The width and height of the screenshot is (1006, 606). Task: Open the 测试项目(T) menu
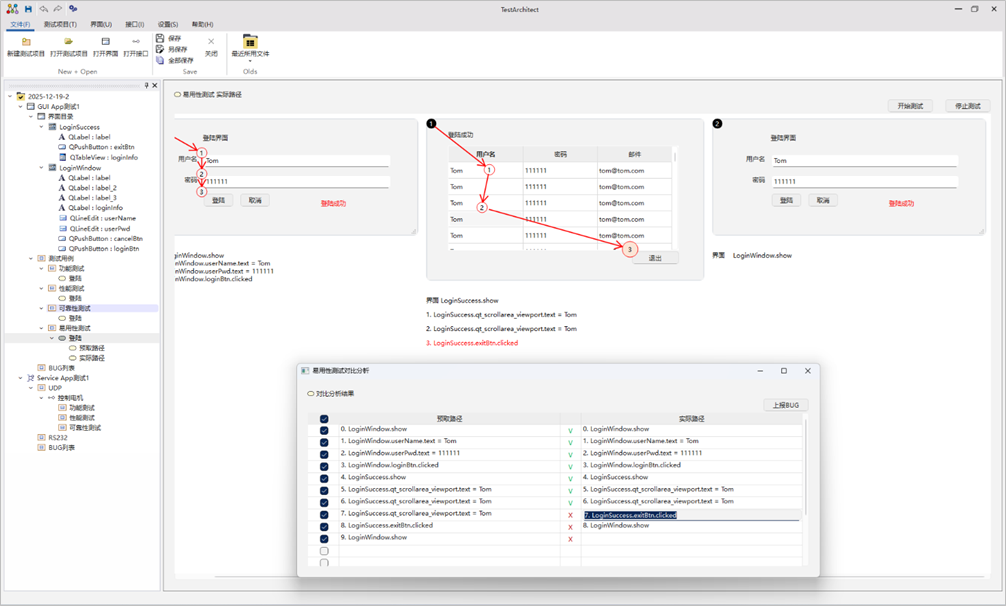[x=60, y=24]
